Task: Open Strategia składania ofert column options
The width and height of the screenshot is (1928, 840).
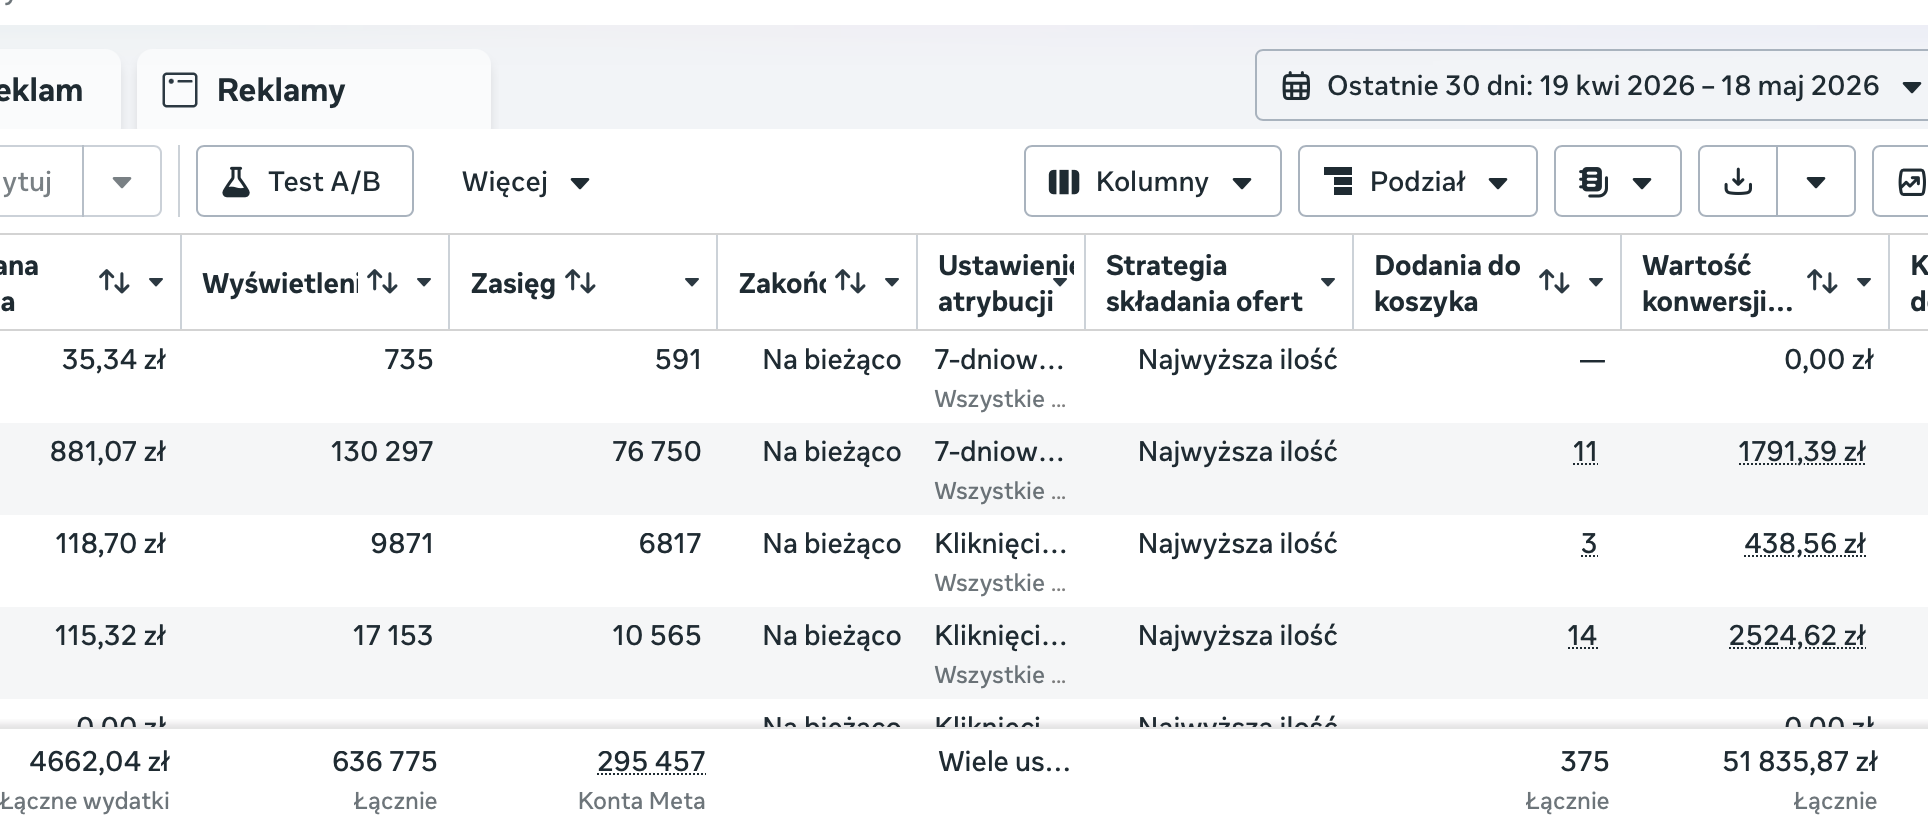Action: pos(1328,283)
